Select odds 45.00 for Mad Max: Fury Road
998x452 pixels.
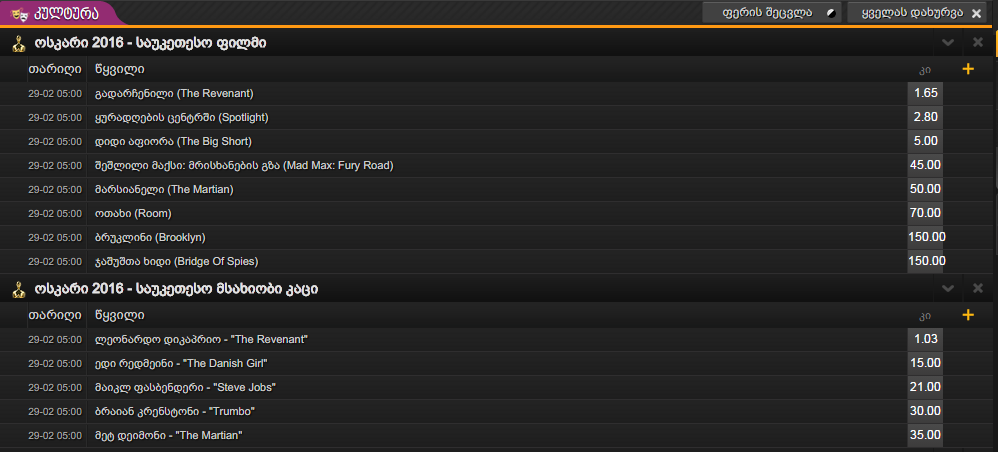(x=925, y=166)
